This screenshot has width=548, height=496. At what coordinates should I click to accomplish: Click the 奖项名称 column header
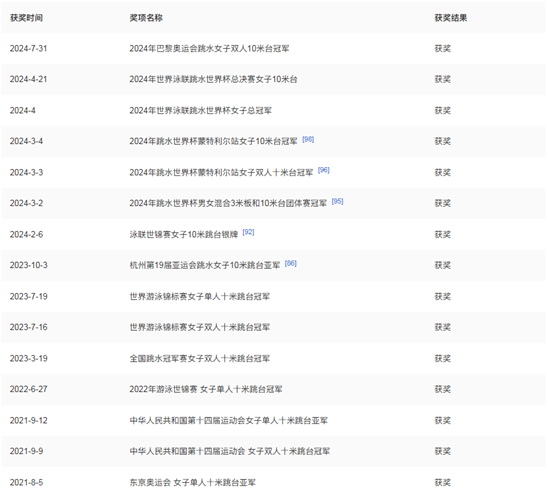point(146,18)
